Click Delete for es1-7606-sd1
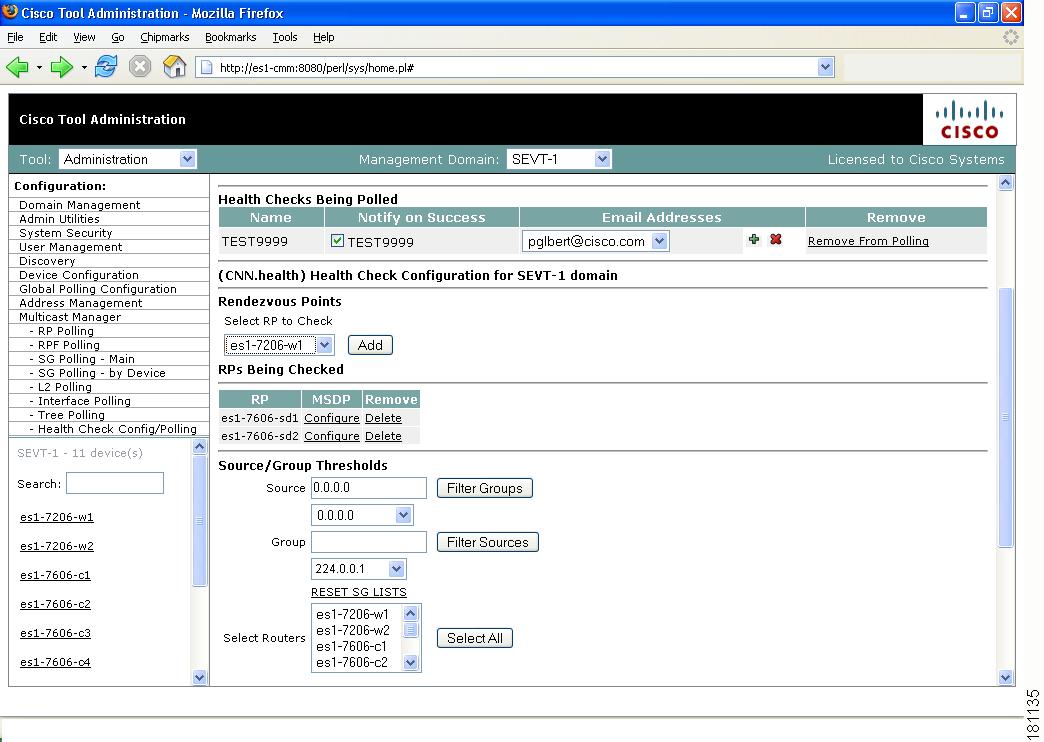1044x742 pixels. (x=384, y=418)
